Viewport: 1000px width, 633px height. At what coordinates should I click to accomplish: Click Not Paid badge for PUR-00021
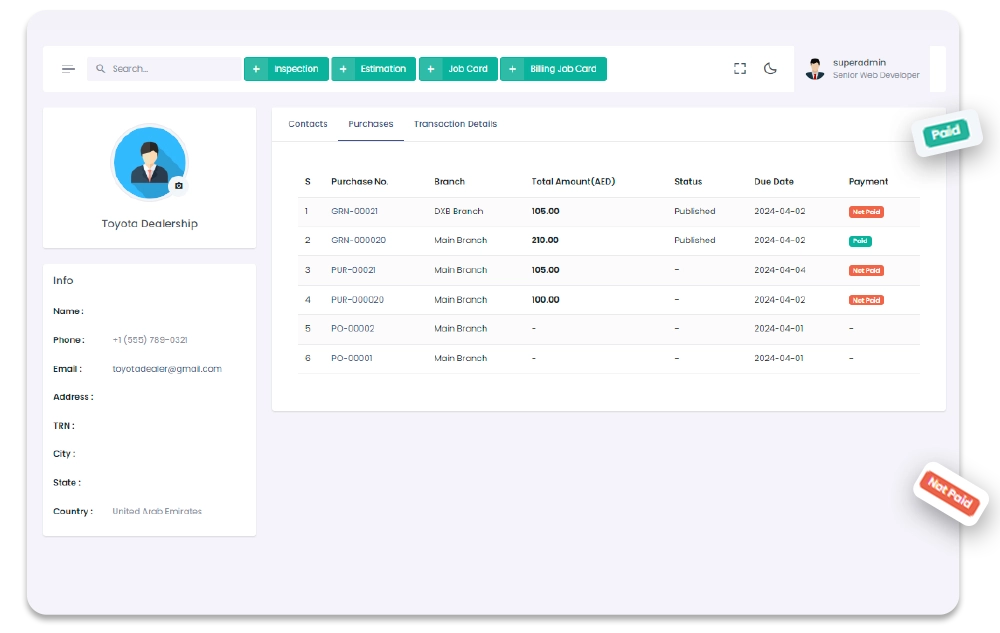tap(866, 271)
